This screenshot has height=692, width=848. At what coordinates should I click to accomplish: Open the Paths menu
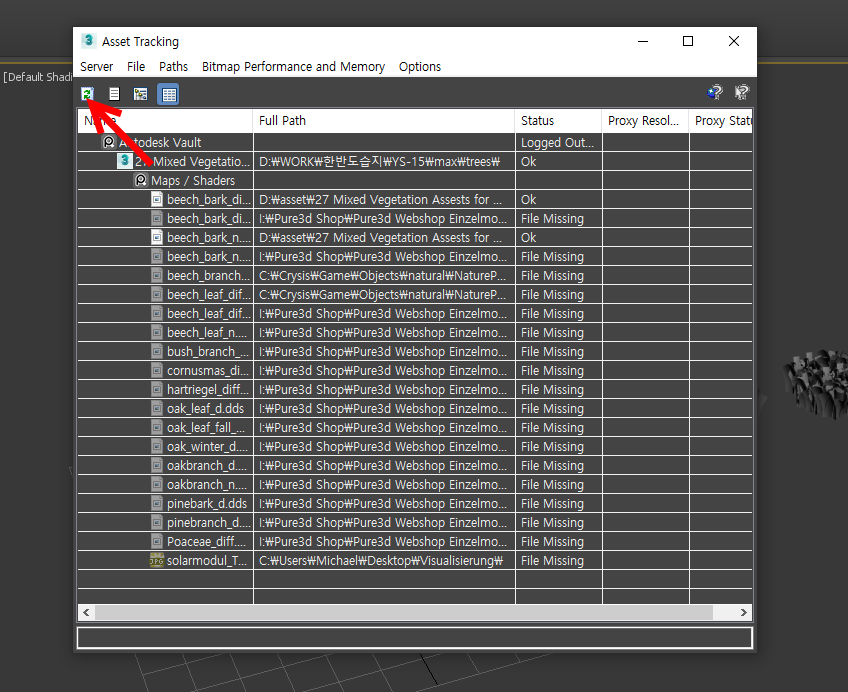pos(173,66)
